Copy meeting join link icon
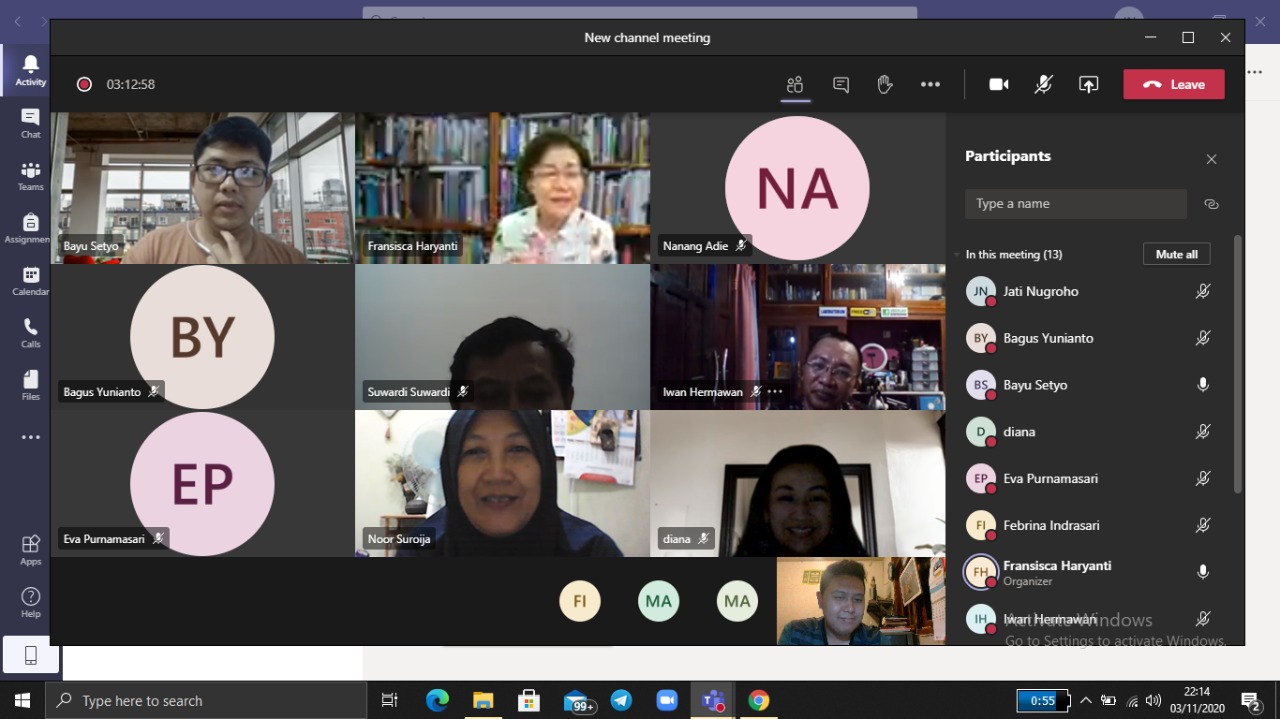Viewport: 1280px width, 719px height. [x=1211, y=204]
